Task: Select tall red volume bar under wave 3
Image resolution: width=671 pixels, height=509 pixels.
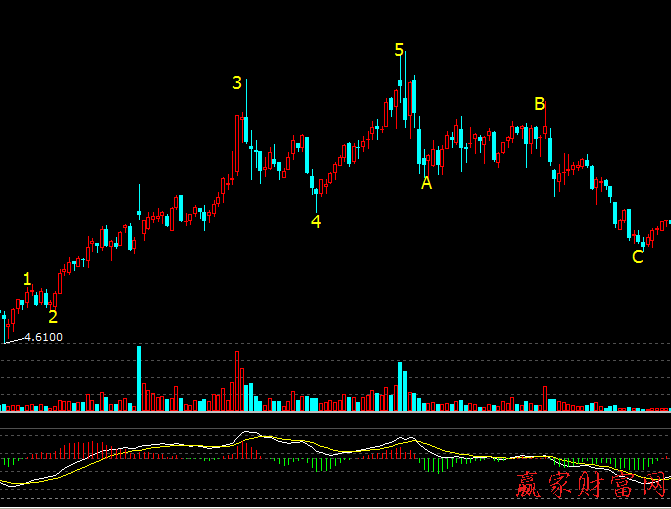Action: point(238,380)
